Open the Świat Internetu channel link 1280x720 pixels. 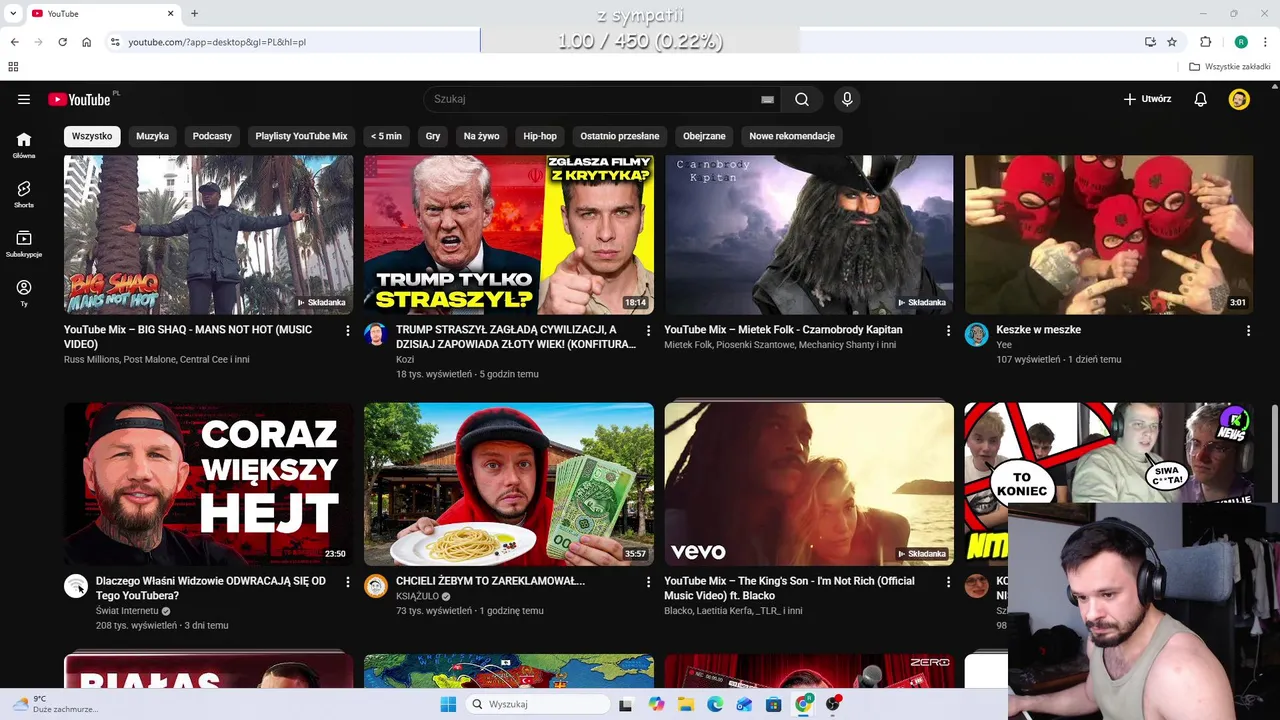[127, 610]
